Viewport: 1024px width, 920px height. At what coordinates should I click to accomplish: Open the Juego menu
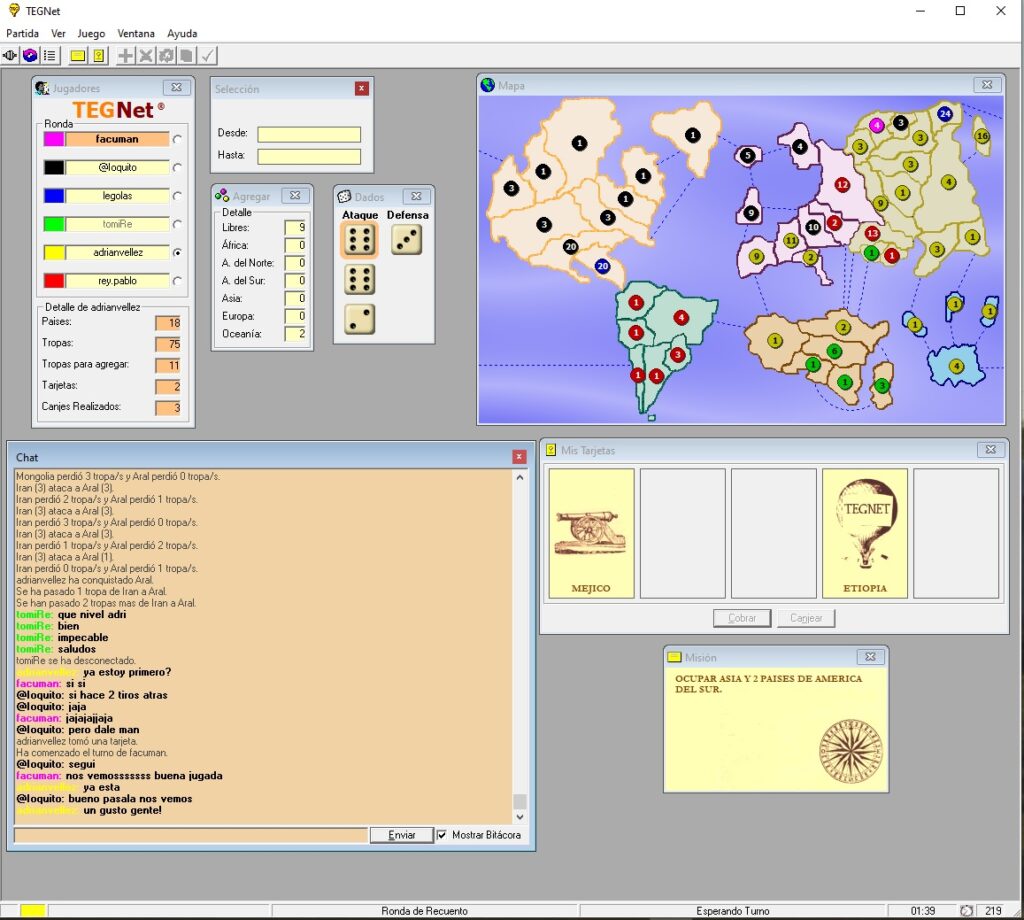(91, 33)
